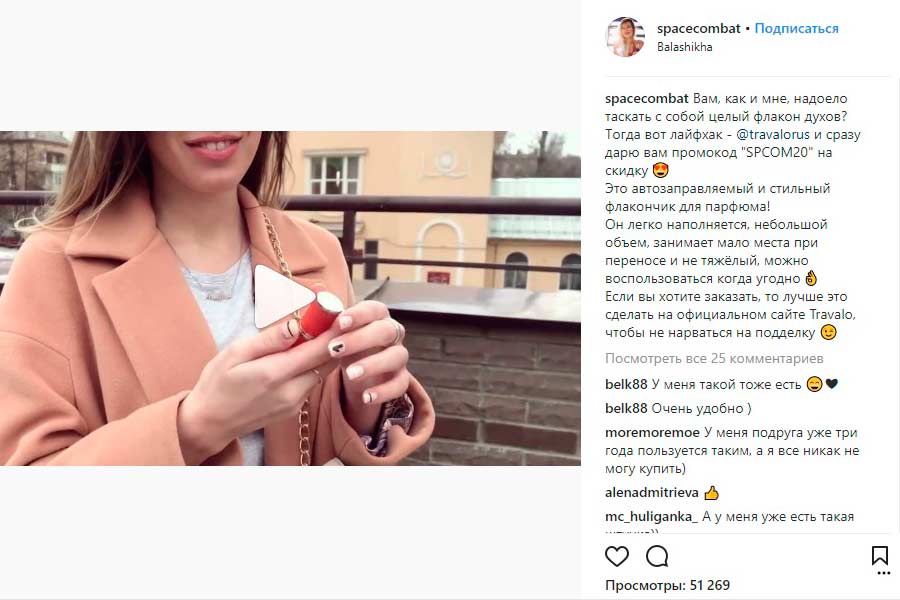Expand Посмотреть все 25 комментариев

(714, 358)
